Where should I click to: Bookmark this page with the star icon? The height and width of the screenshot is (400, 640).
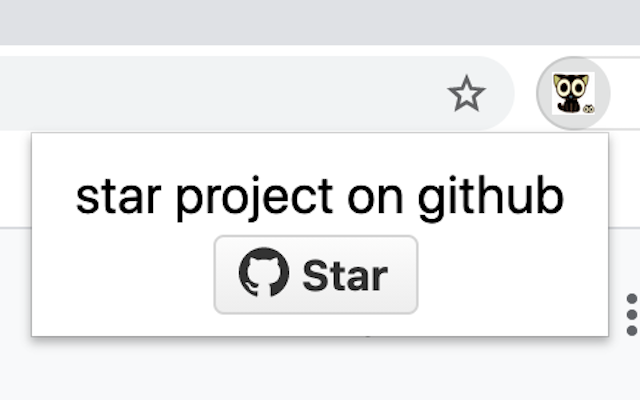pyautogui.click(x=467, y=93)
